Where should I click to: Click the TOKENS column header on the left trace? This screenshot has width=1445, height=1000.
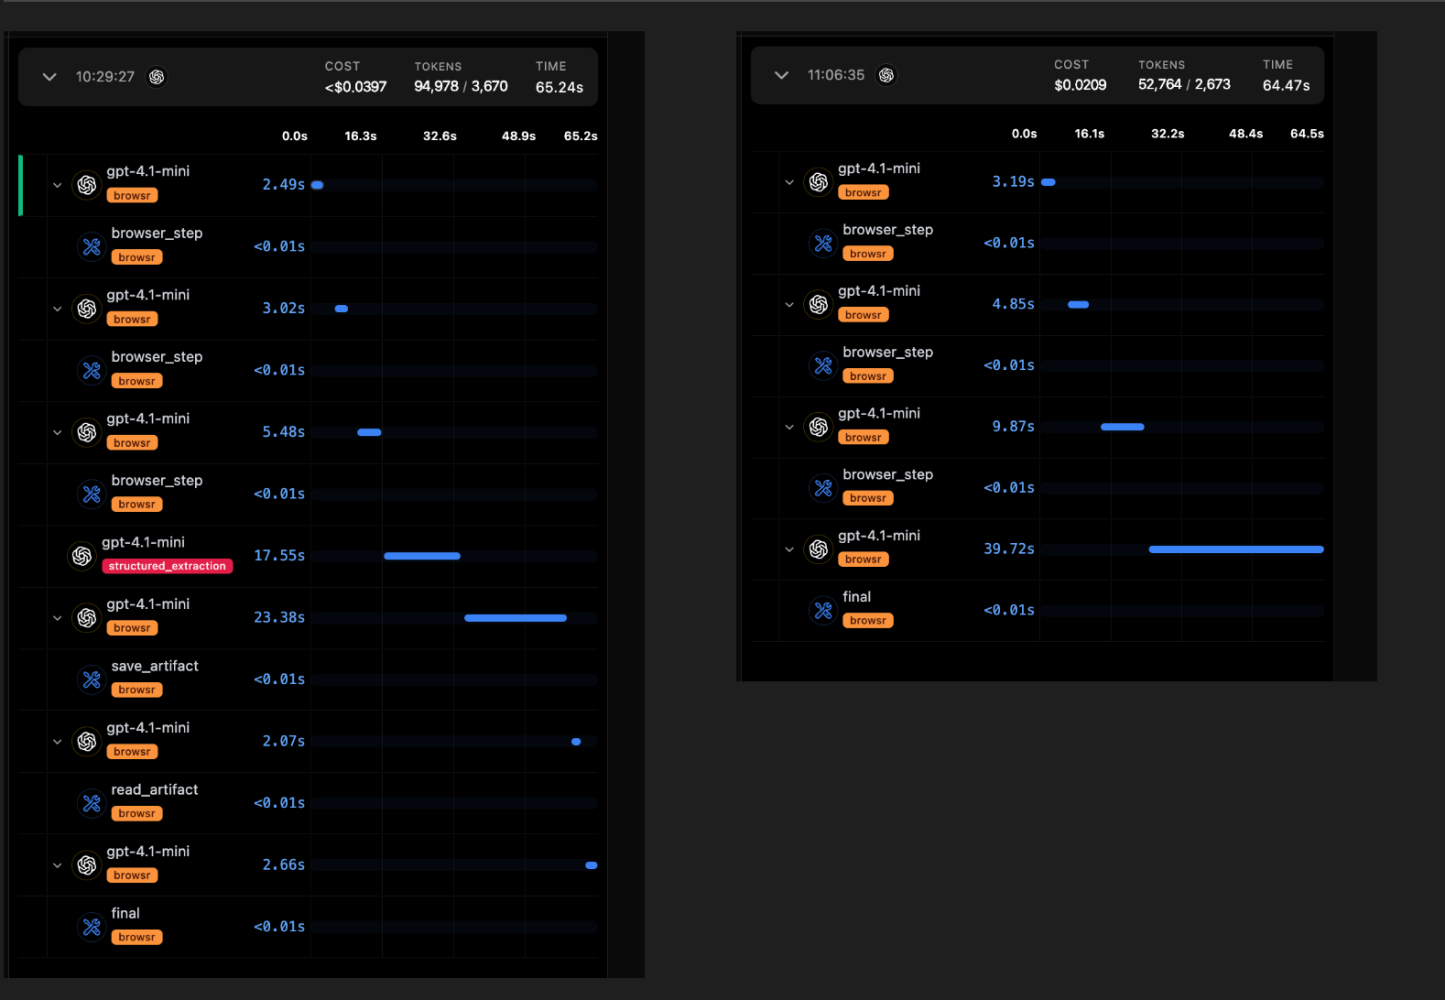pos(438,66)
